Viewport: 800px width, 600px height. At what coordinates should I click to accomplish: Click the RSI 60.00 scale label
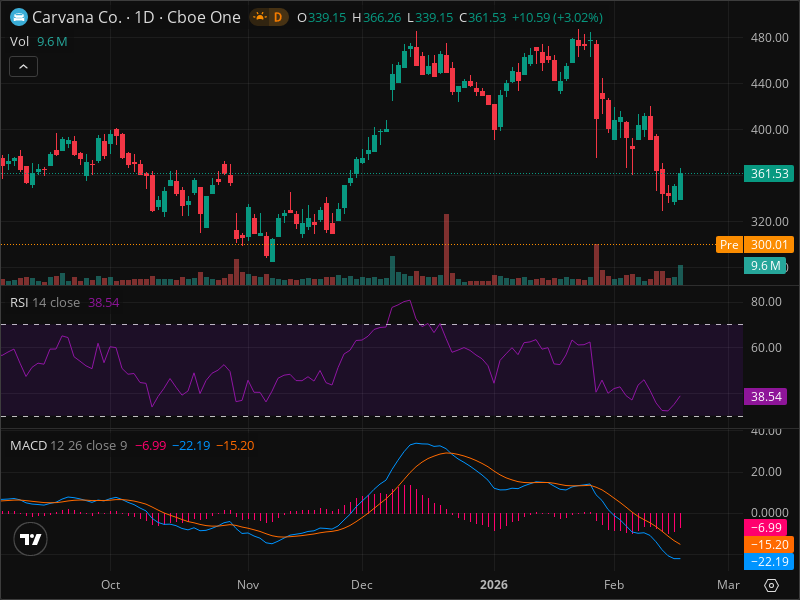(x=766, y=347)
